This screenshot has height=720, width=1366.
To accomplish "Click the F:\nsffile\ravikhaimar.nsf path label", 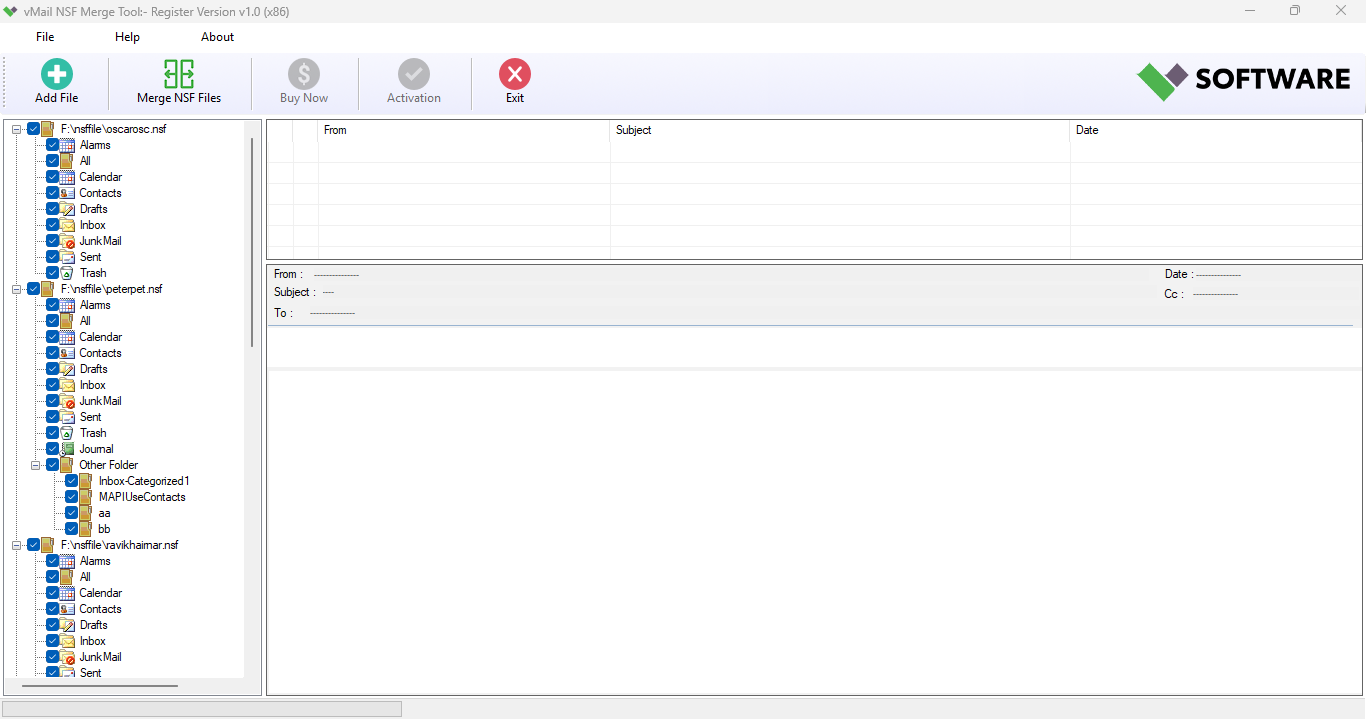I will (119, 545).
